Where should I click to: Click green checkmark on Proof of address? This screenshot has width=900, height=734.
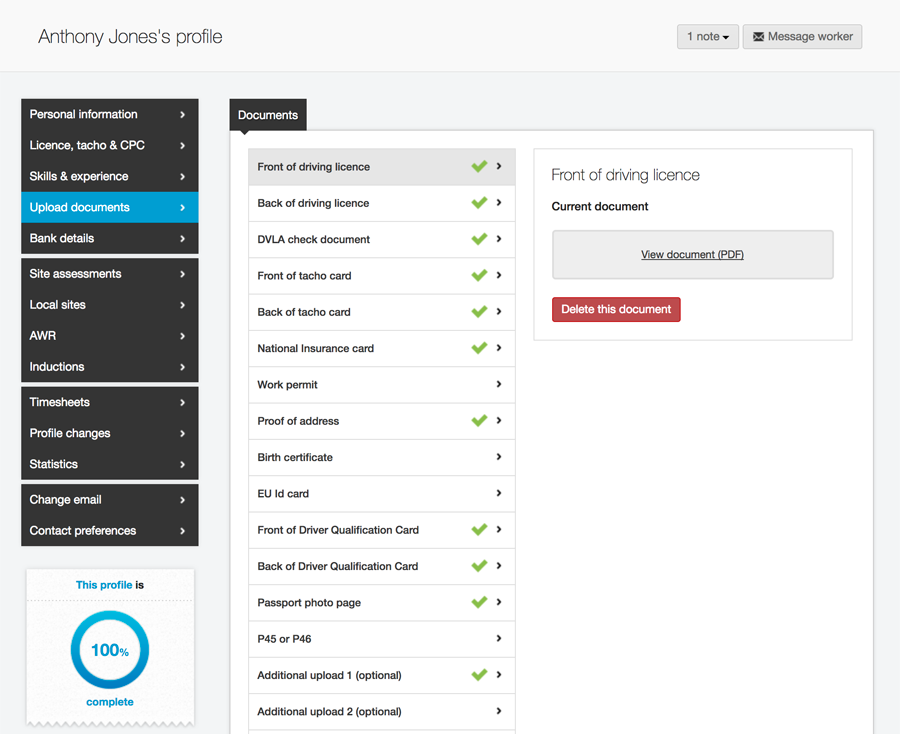[x=479, y=421]
